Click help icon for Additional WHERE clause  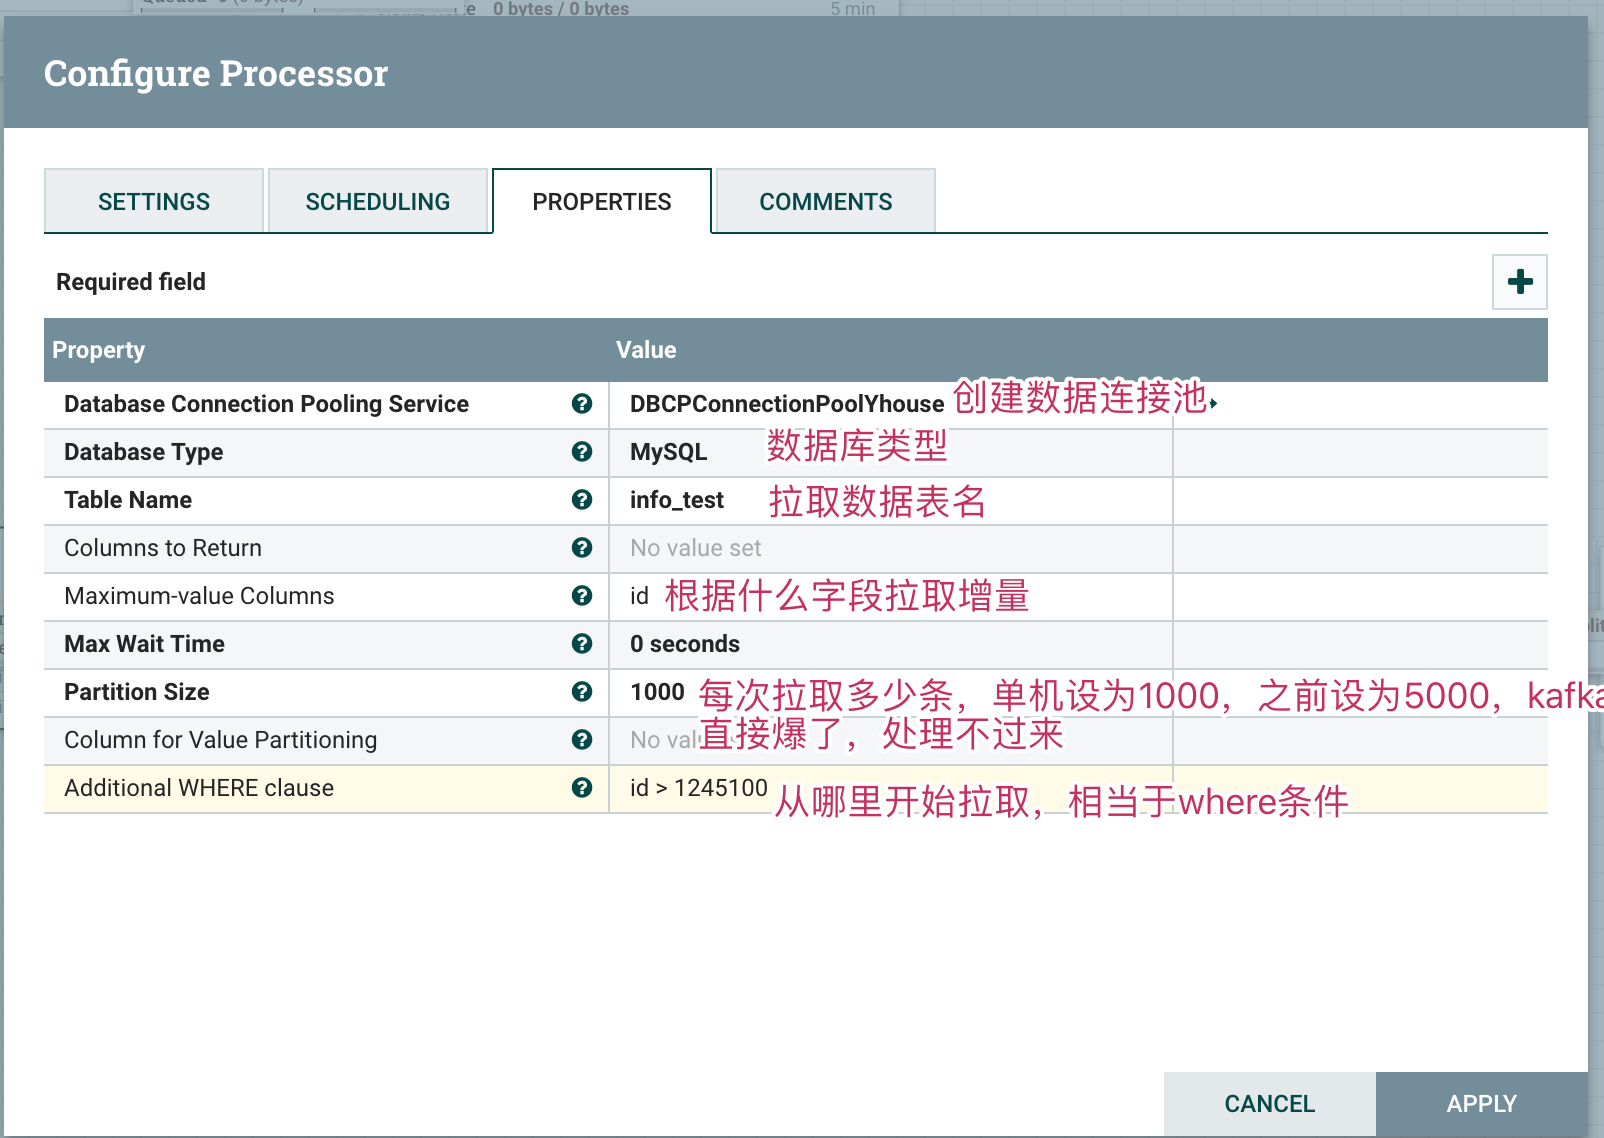pyautogui.click(x=582, y=787)
